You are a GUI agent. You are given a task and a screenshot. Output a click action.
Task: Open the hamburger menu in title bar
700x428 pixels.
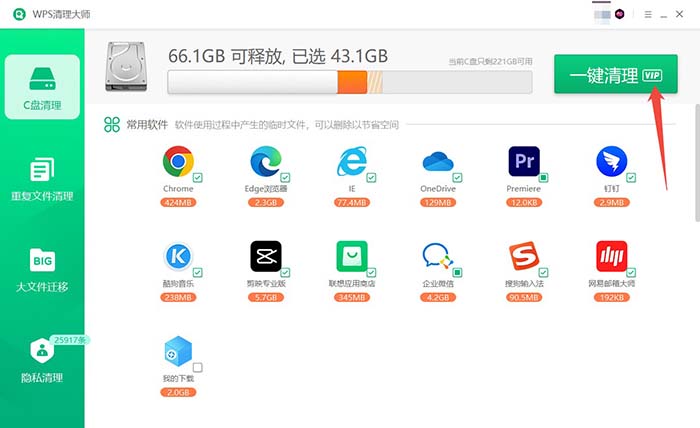648,14
